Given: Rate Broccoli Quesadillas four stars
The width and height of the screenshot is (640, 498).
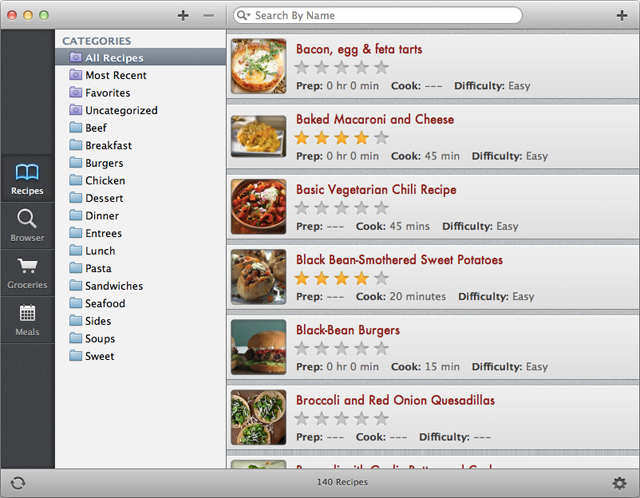Looking at the screenshot, I should click(x=361, y=418).
